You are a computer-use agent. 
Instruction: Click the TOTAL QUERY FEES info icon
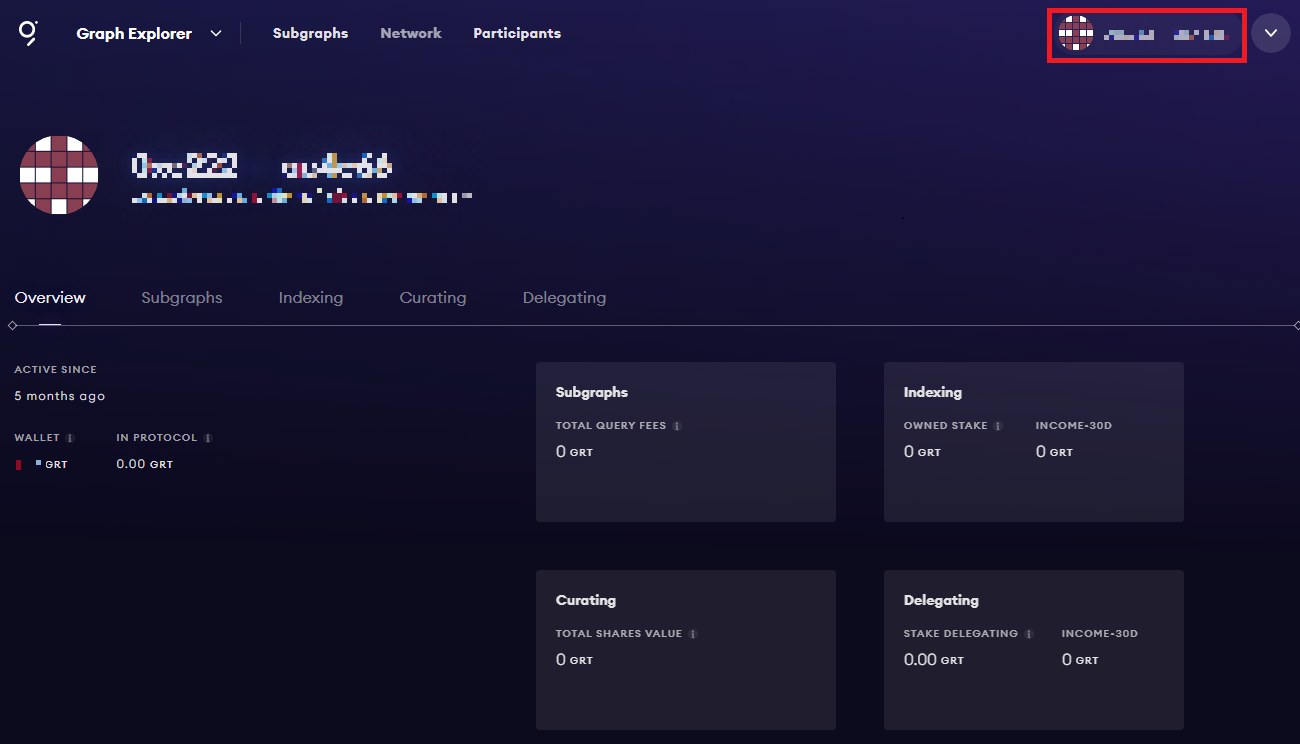coord(678,425)
